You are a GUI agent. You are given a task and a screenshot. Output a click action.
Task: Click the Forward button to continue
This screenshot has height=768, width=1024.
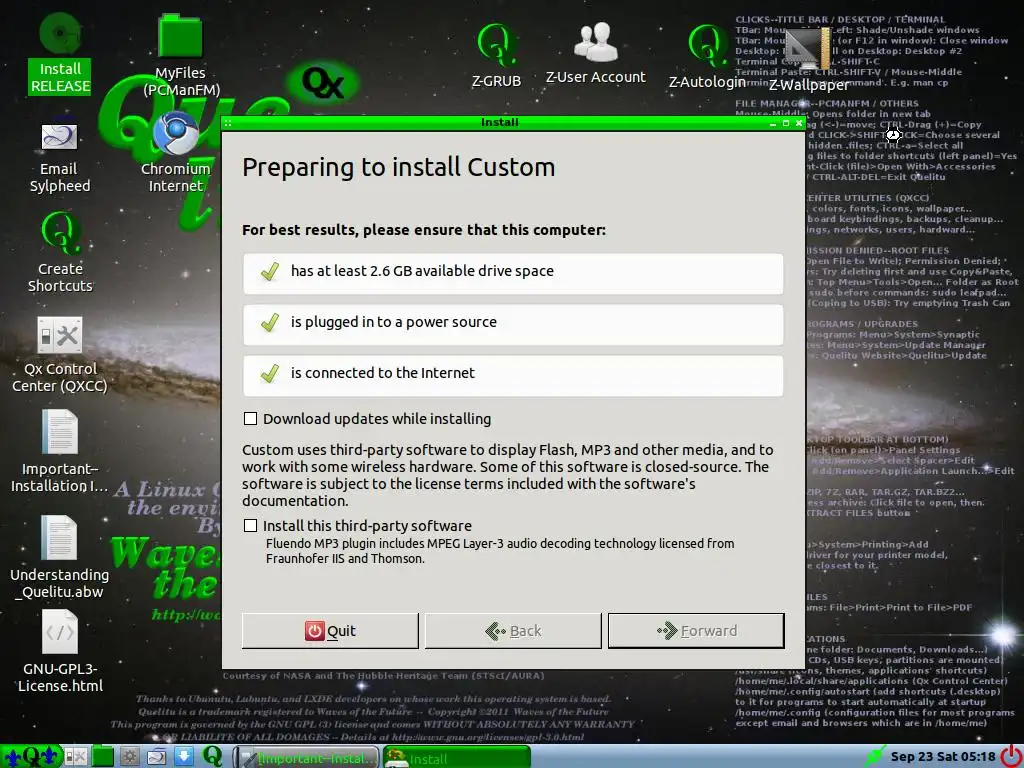[696, 631]
